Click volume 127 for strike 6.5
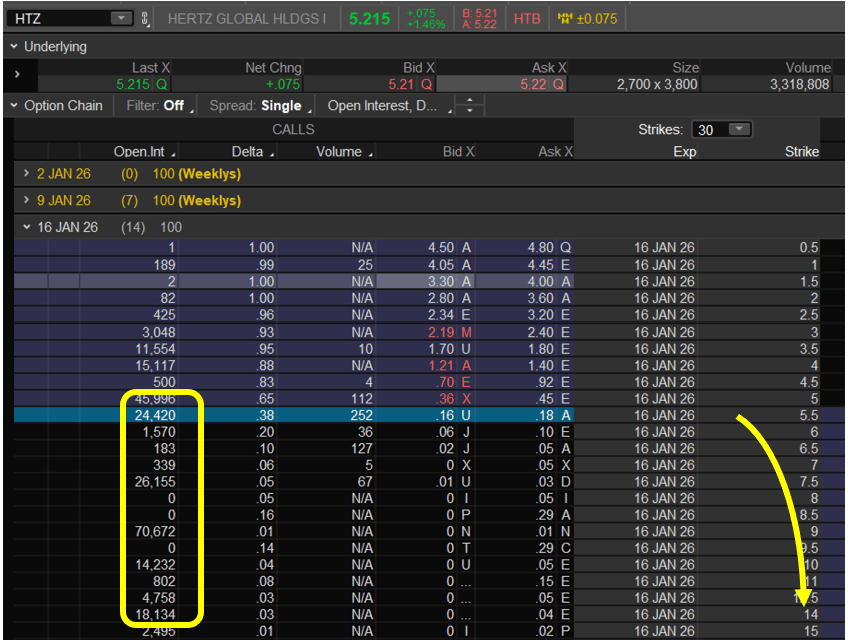The width and height of the screenshot is (848, 642). tap(361, 448)
